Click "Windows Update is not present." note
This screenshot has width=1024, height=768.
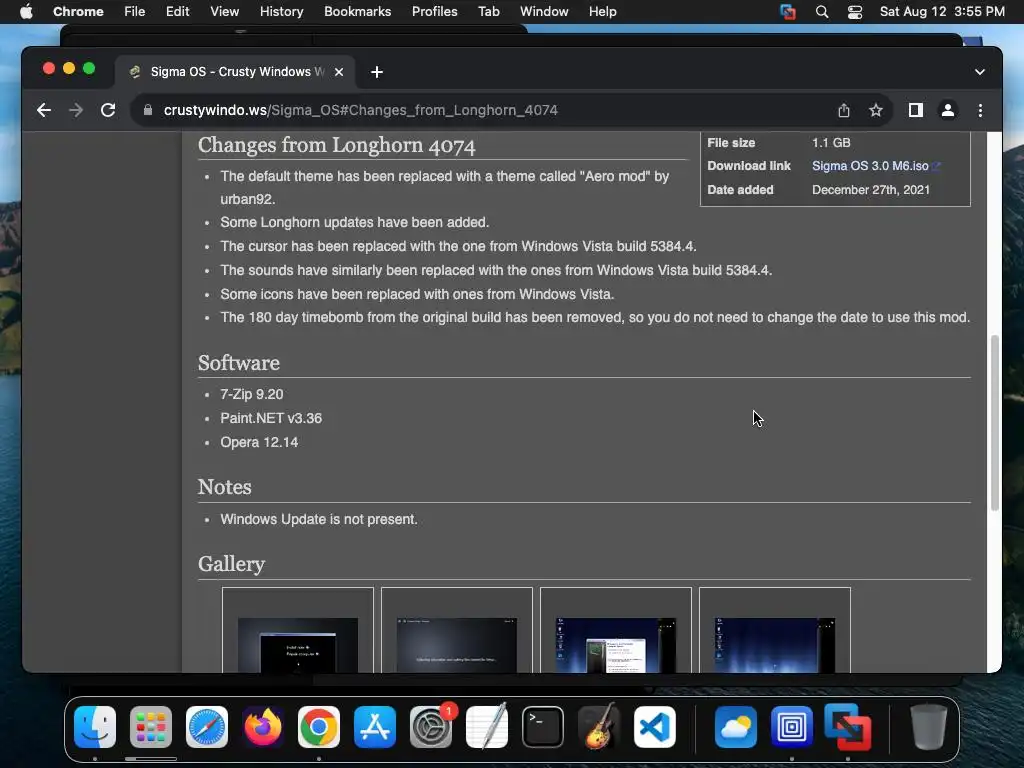click(x=319, y=519)
